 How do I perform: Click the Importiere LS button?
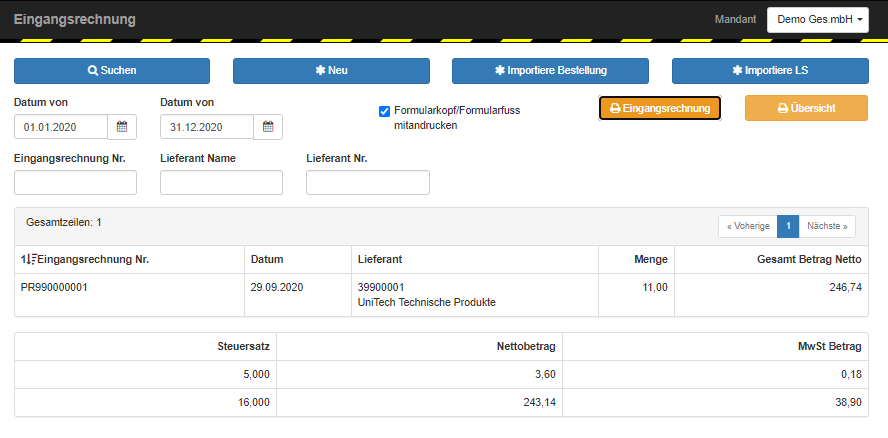click(770, 71)
